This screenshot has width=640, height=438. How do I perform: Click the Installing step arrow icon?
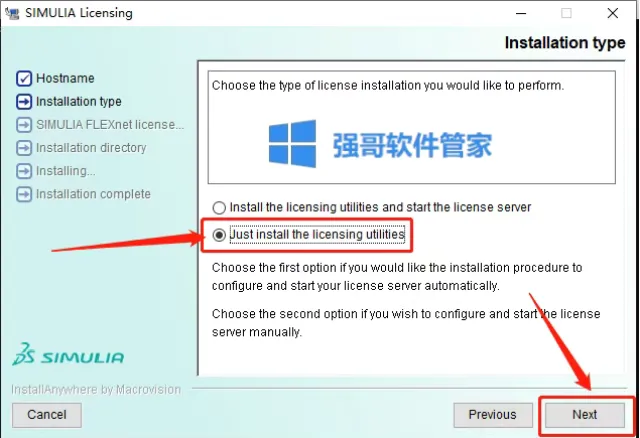click(24, 171)
